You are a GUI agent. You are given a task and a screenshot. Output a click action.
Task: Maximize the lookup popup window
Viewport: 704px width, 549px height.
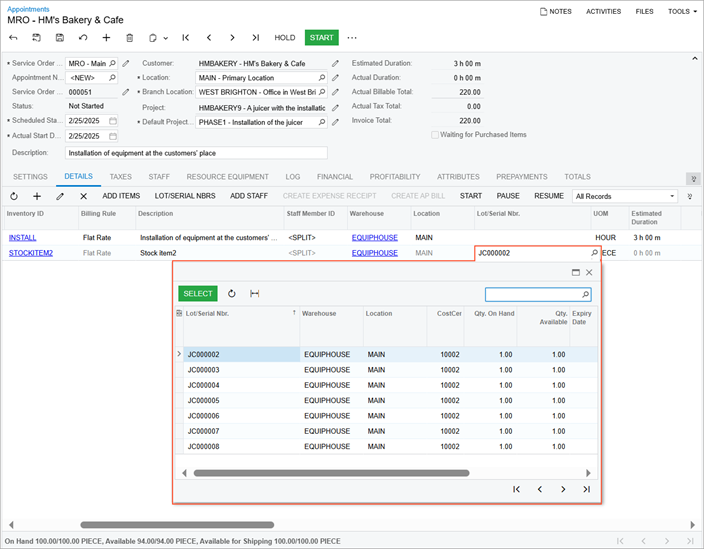pos(576,272)
